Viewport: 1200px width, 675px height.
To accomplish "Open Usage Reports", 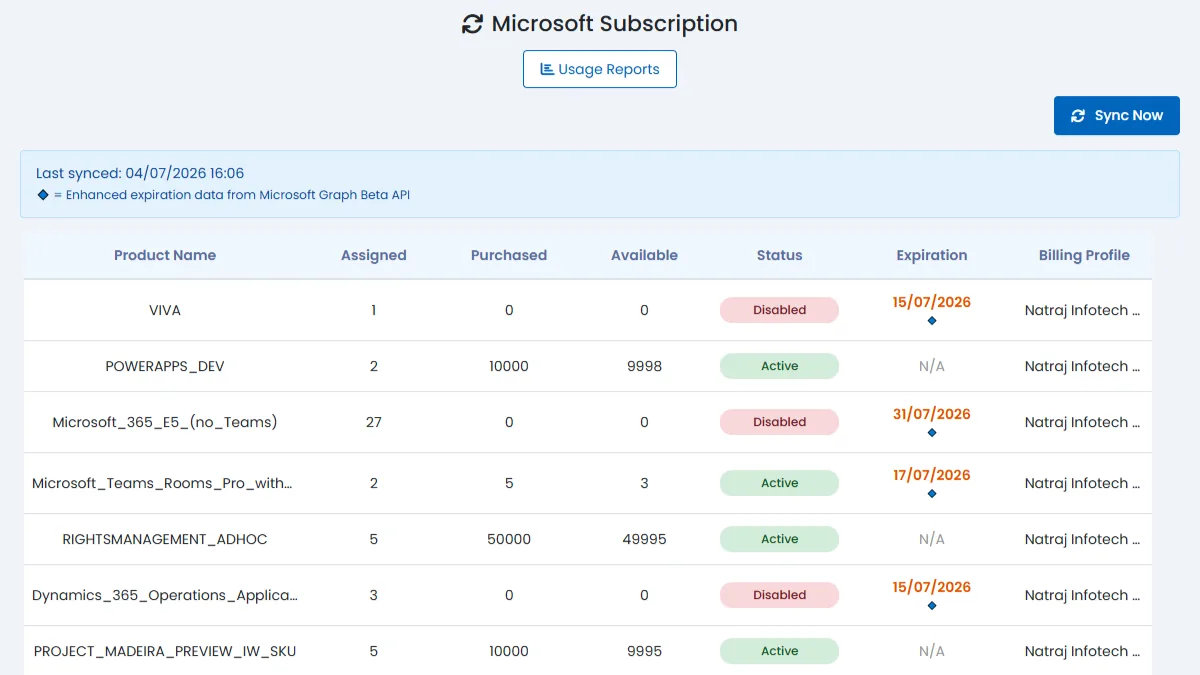I will pyautogui.click(x=600, y=69).
